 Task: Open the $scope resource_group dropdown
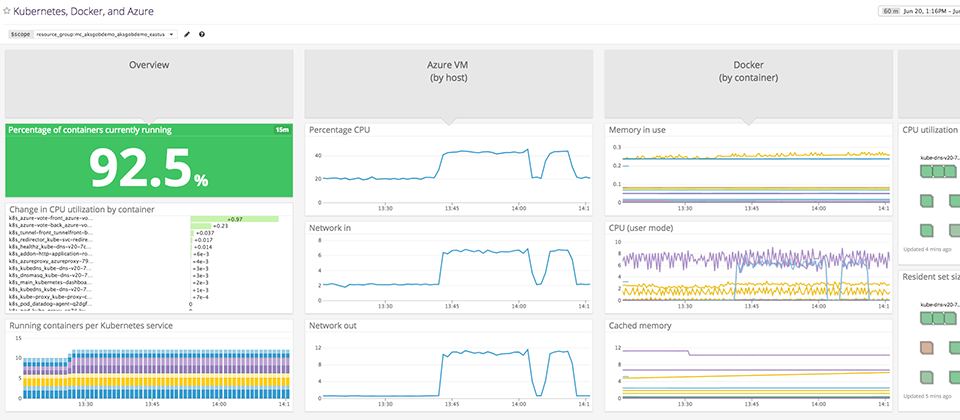click(x=105, y=34)
